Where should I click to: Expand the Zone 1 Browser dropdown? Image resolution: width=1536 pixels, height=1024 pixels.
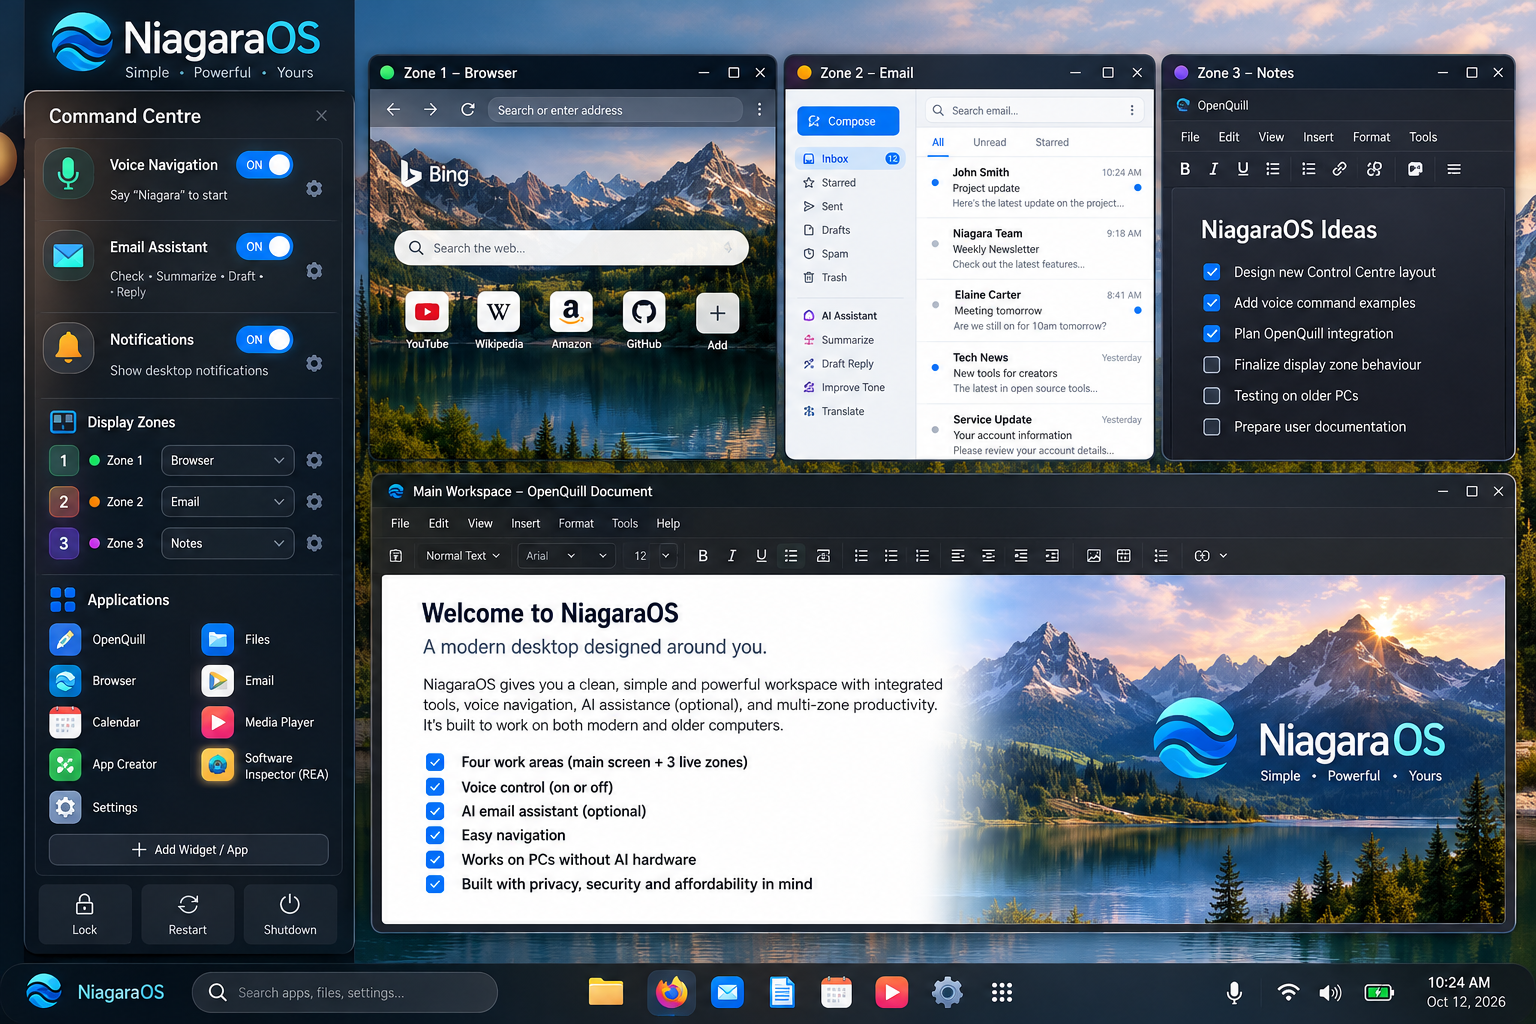pos(228,460)
